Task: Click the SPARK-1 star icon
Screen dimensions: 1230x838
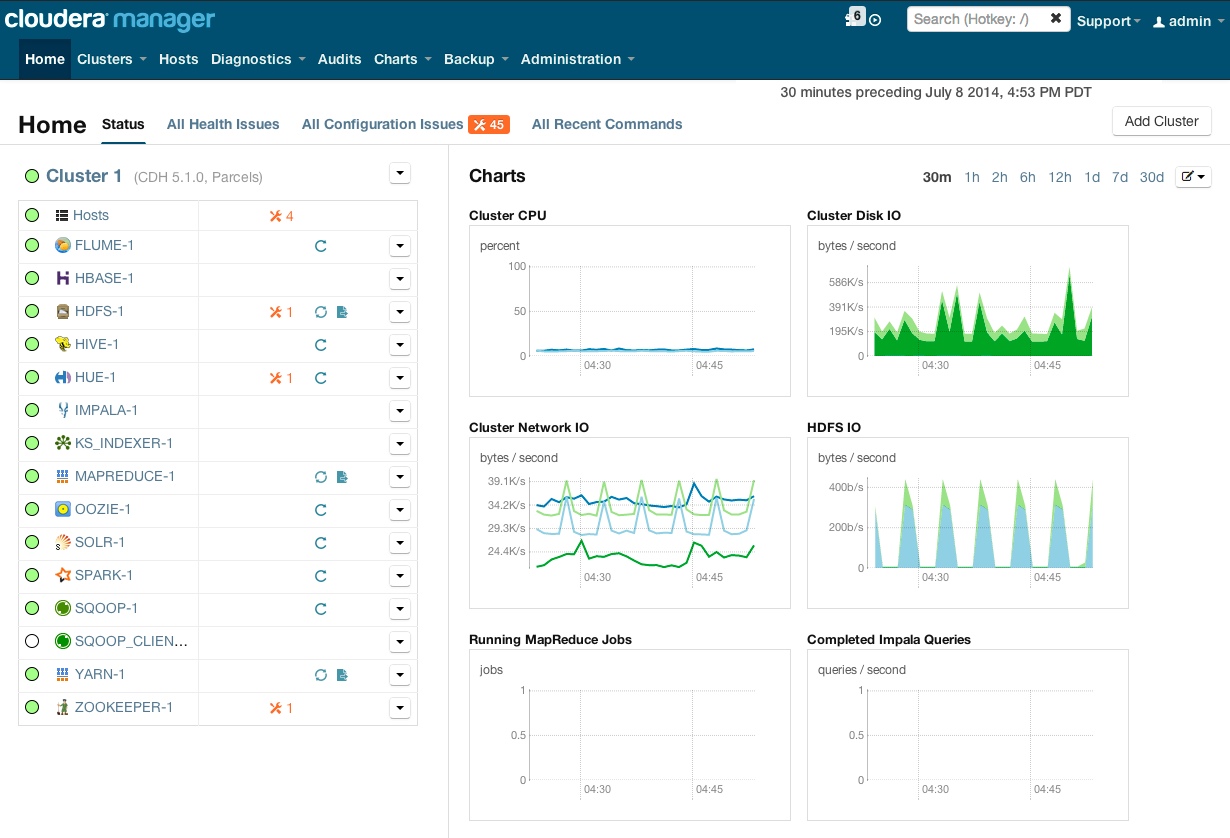Action: coord(62,575)
